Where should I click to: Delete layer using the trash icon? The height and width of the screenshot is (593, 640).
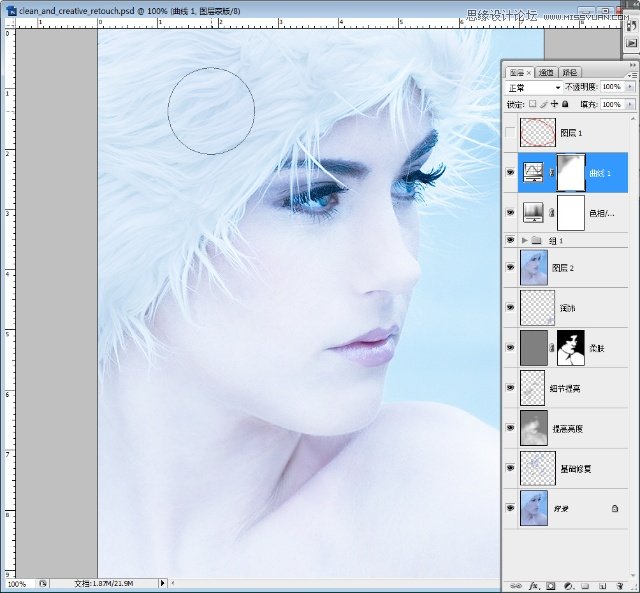click(x=620, y=586)
